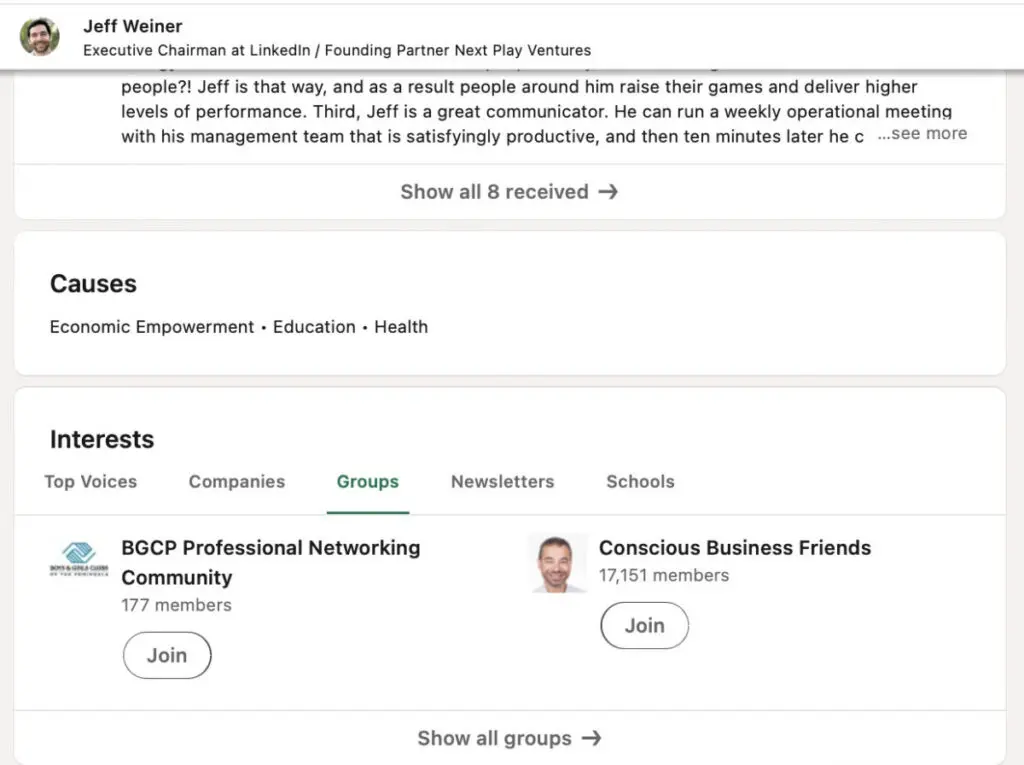Viewport: 1024px width, 765px height.
Task: Open the Schools tab
Action: 639,482
